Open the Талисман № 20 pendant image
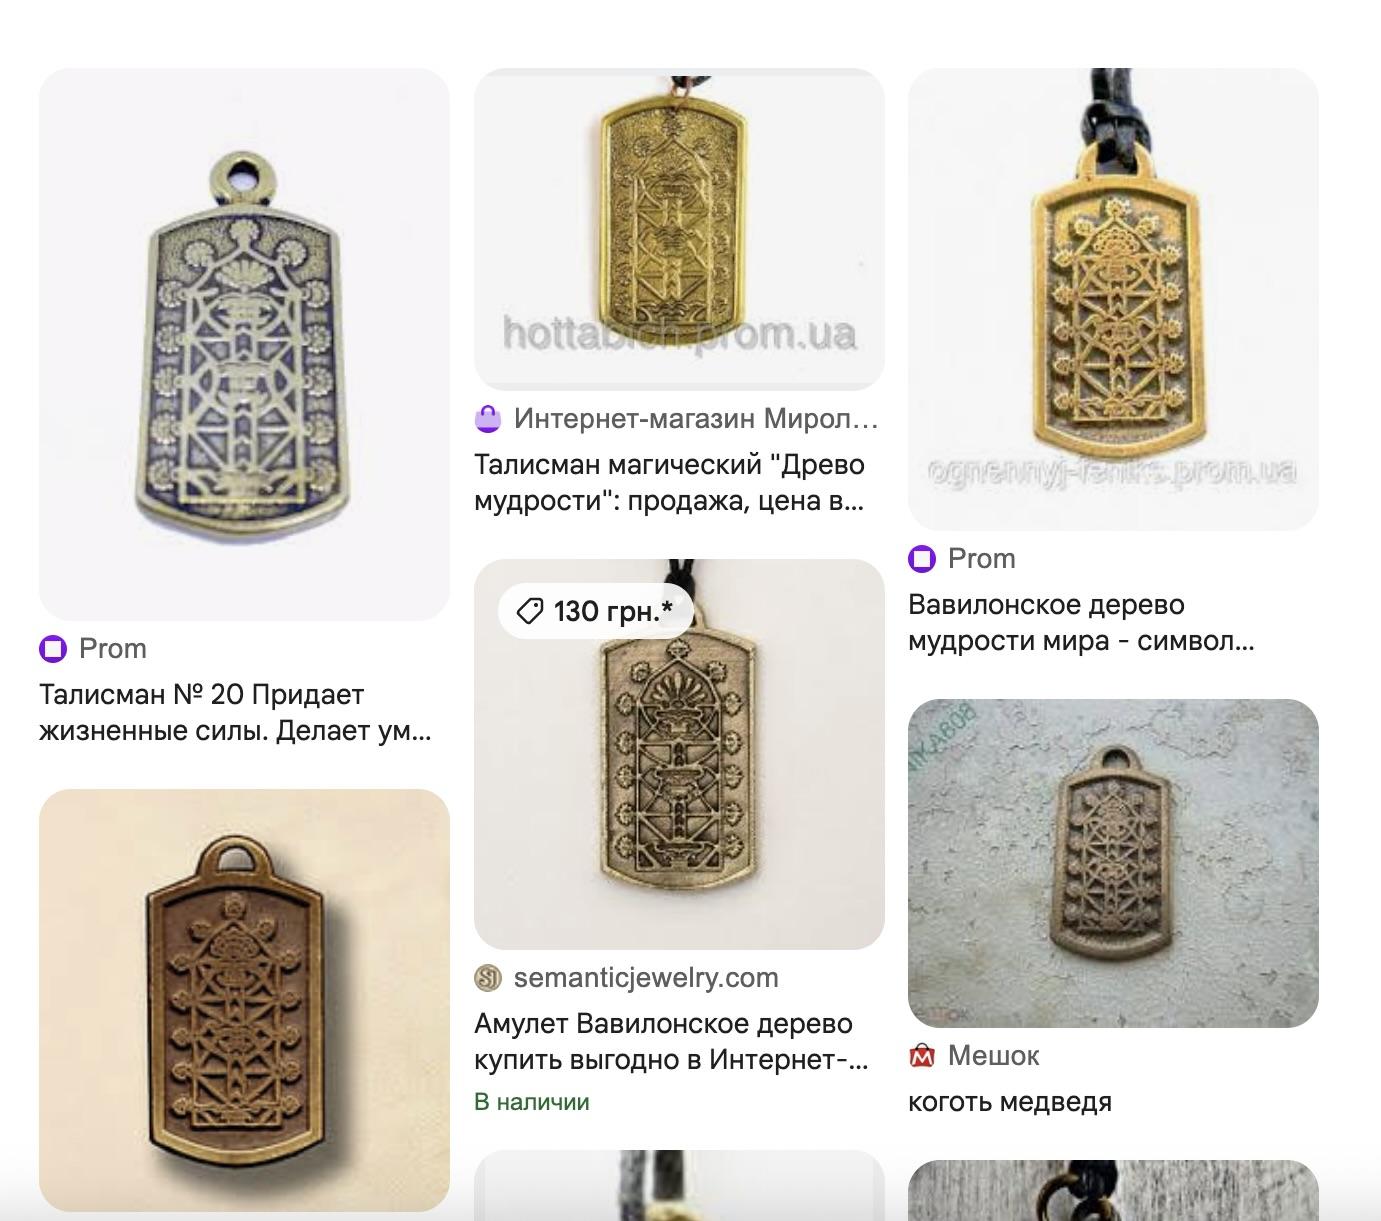This screenshot has height=1221, width=1381. (244, 344)
